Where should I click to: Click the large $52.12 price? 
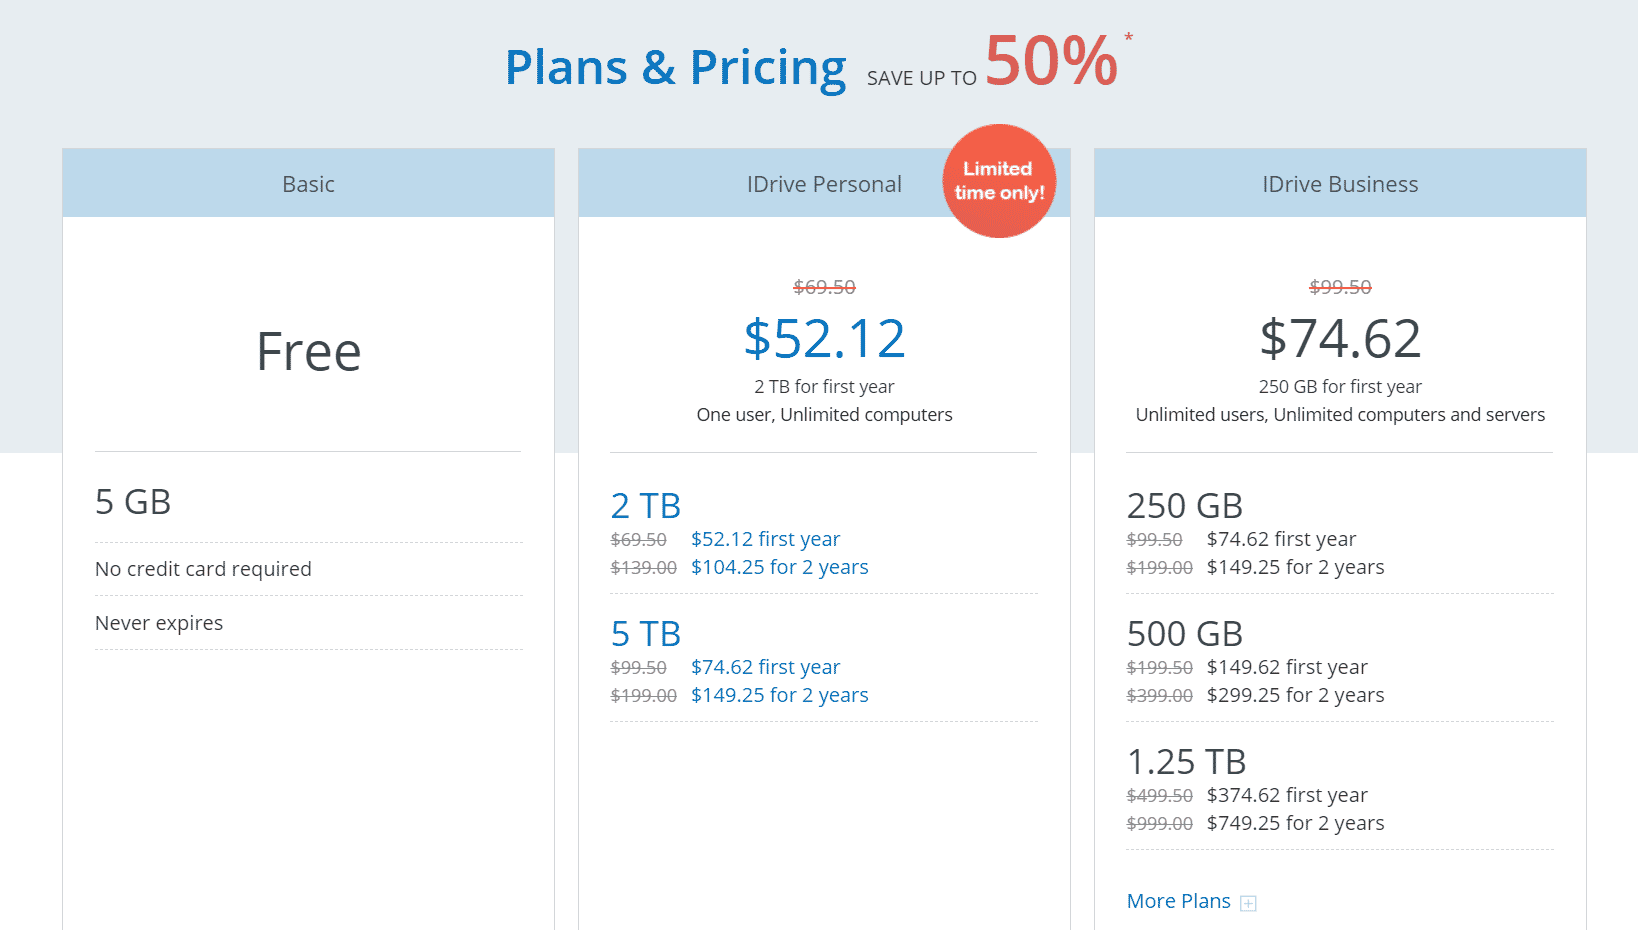click(x=825, y=338)
